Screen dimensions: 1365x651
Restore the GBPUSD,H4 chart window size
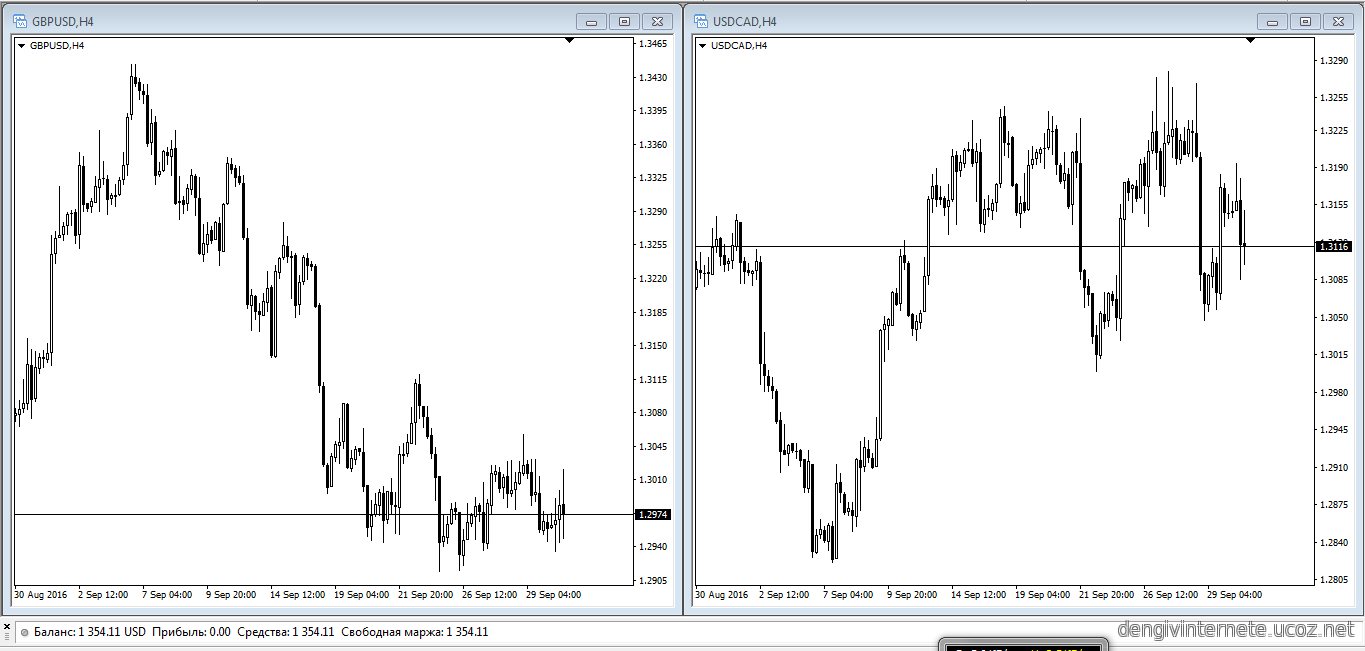tap(625, 21)
